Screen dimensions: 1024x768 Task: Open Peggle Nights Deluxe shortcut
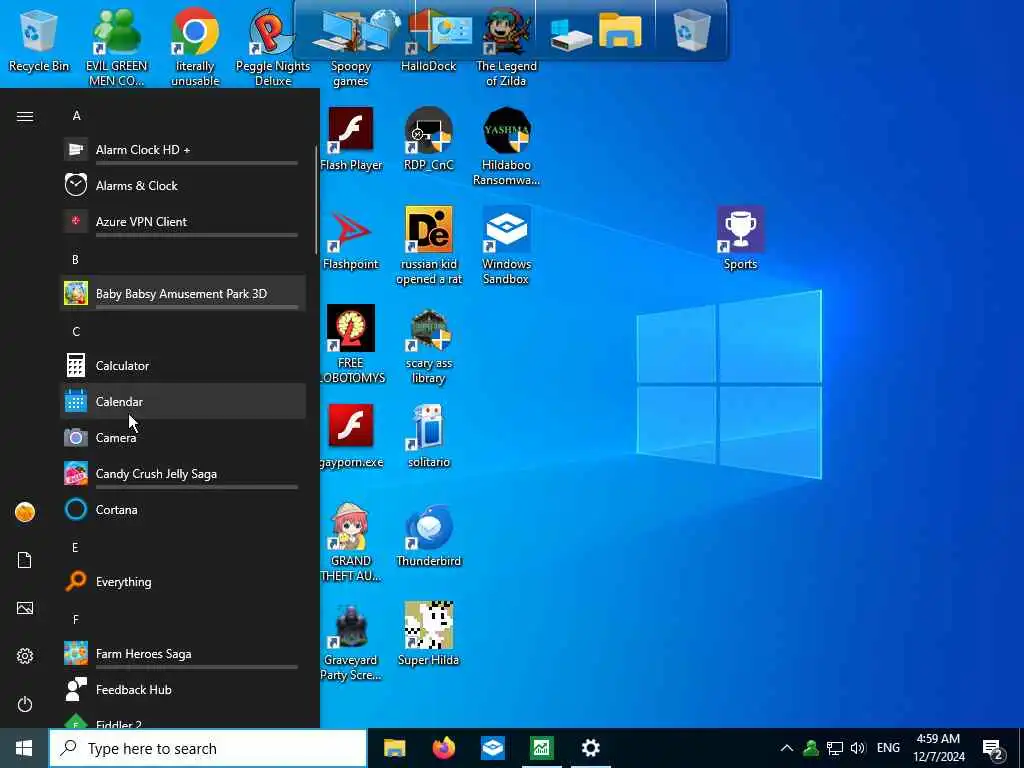point(273,47)
